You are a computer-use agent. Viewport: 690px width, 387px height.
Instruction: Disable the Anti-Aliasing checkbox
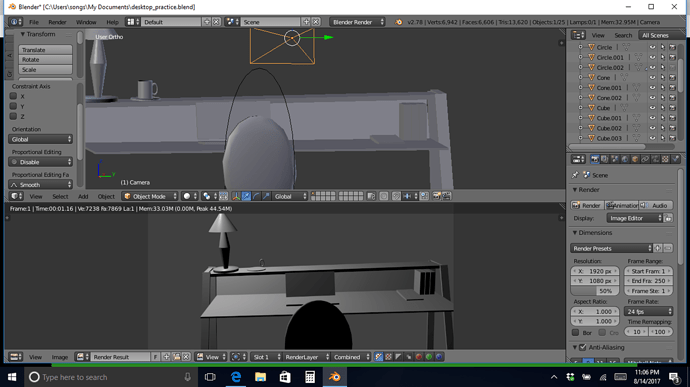coord(583,347)
